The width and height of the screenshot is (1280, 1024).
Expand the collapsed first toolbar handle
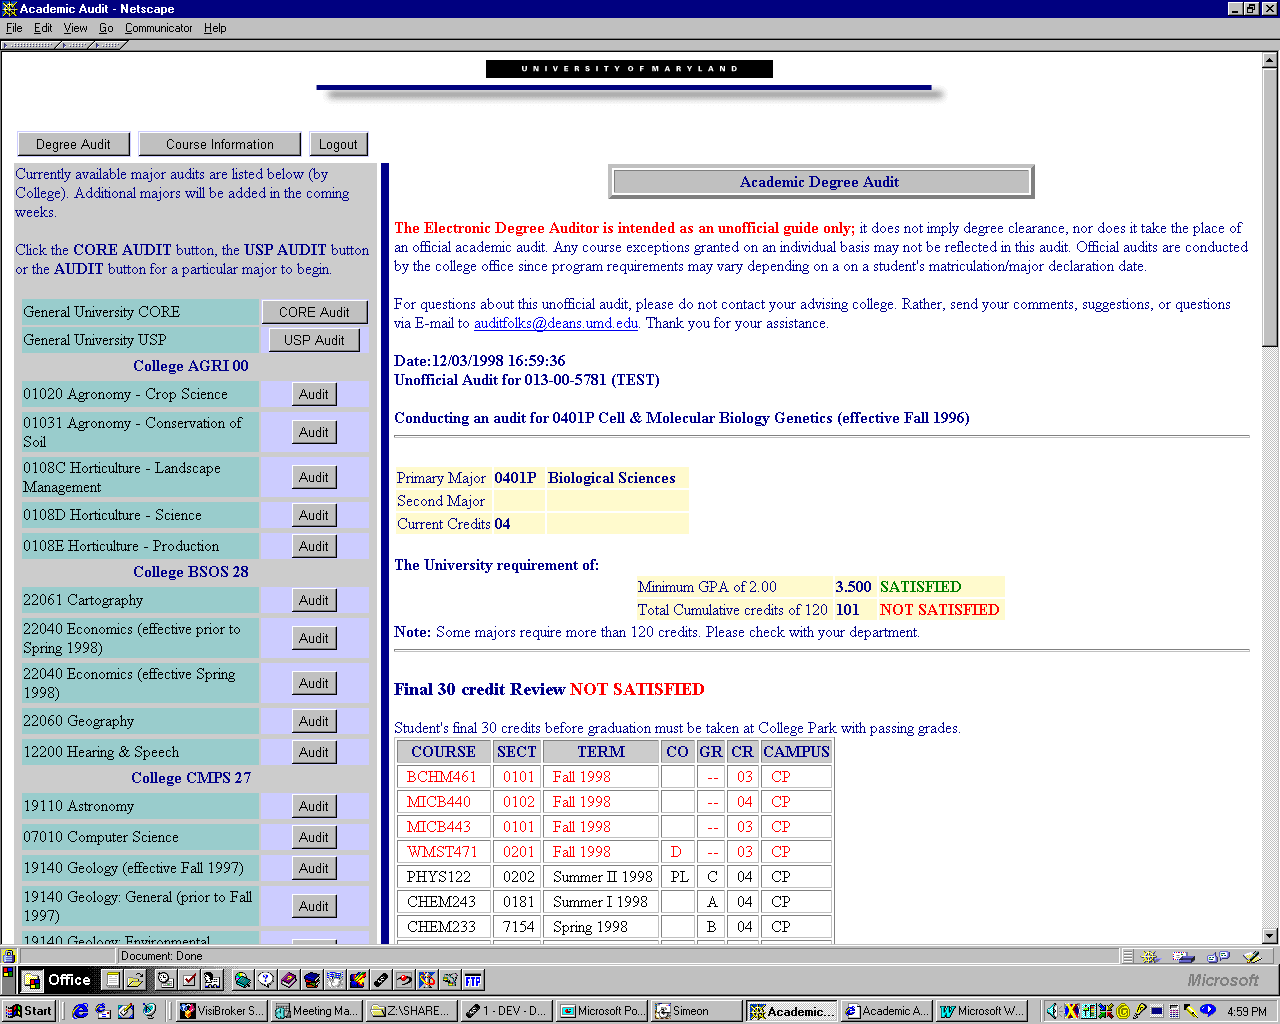[29, 45]
